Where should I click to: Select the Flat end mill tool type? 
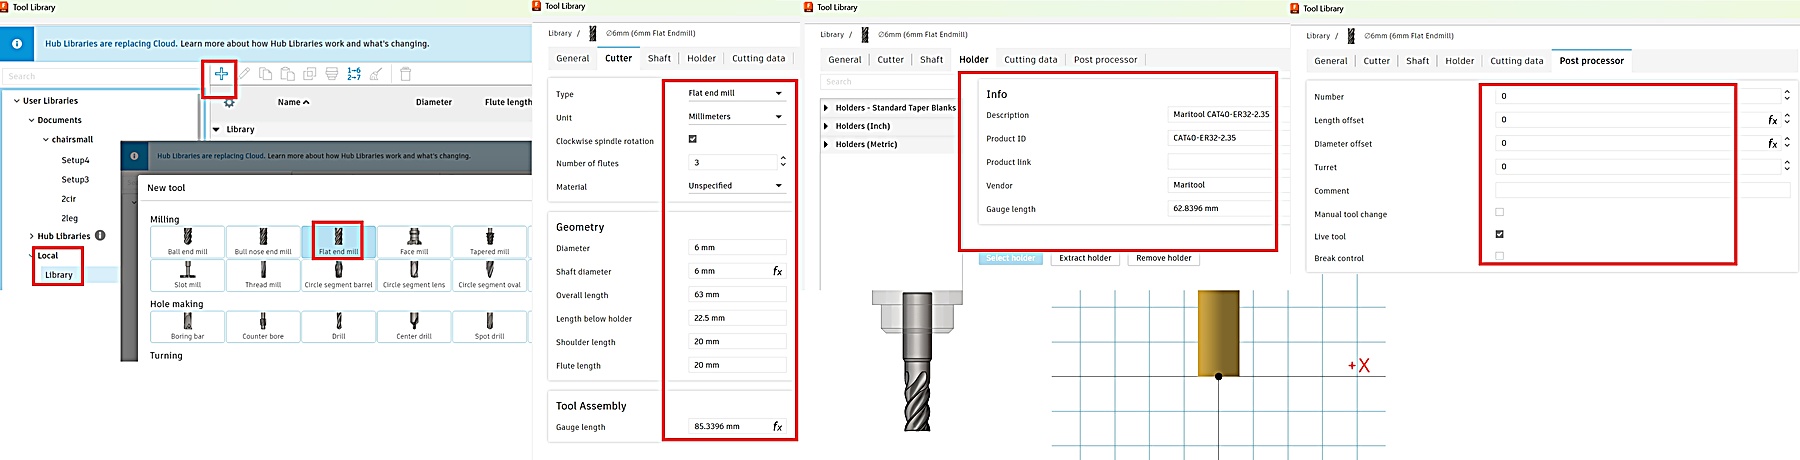click(339, 242)
